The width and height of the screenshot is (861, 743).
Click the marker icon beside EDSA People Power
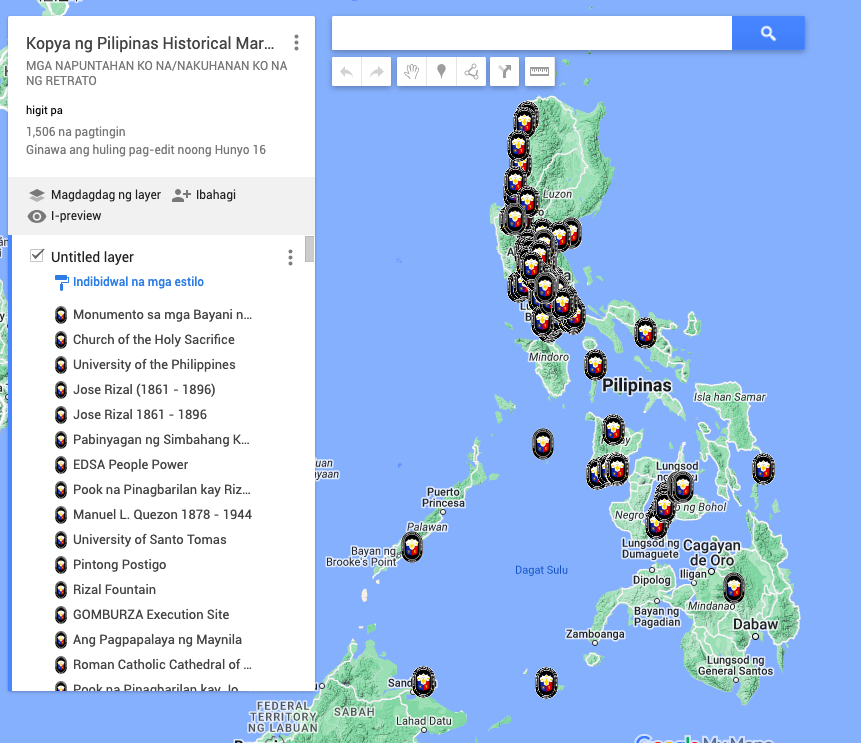pos(61,465)
